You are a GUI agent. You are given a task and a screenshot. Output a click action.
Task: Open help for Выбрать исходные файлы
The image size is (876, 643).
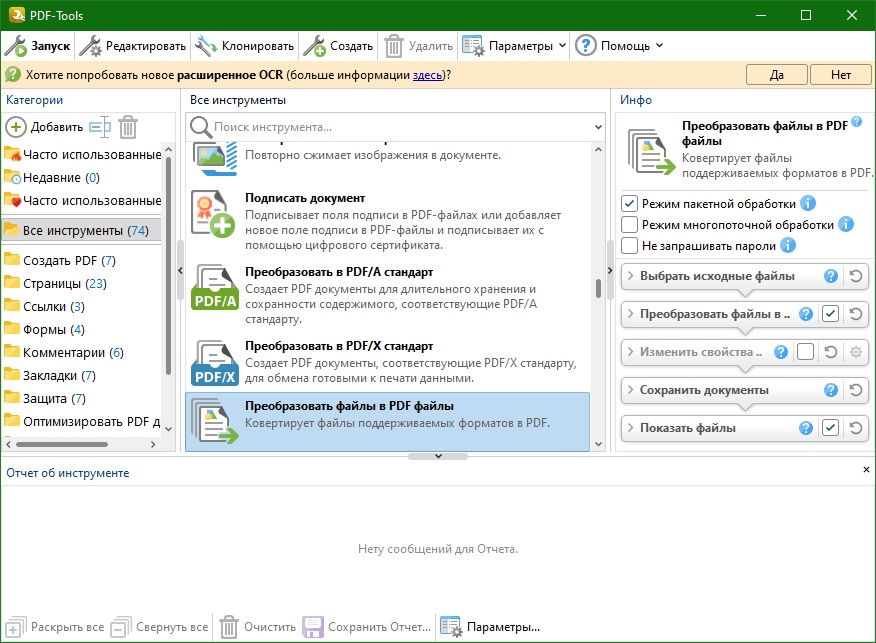(x=830, y=276)
